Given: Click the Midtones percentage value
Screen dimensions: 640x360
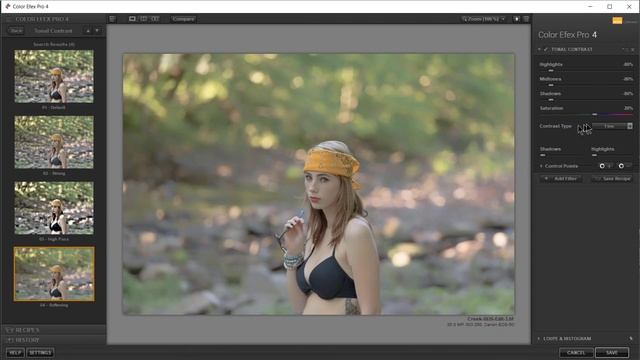Looking at the screenshot, I should click(x=628, y=79).
